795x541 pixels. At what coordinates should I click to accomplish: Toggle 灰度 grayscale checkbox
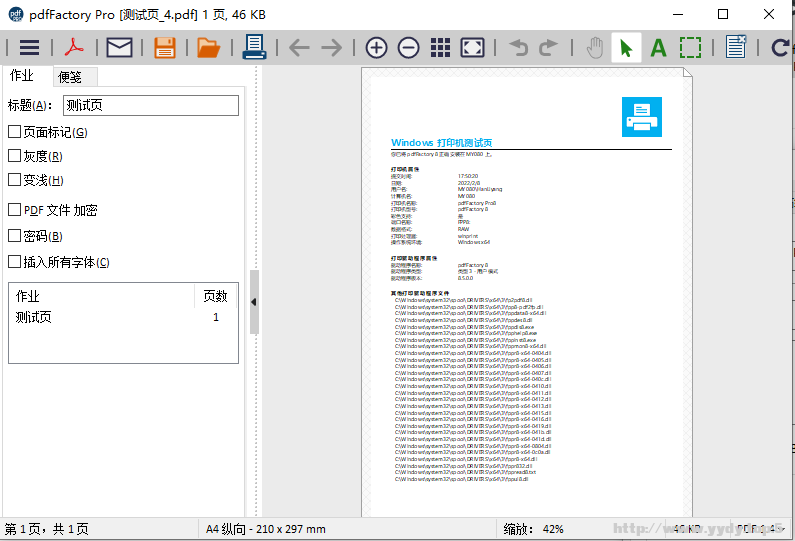15,156
